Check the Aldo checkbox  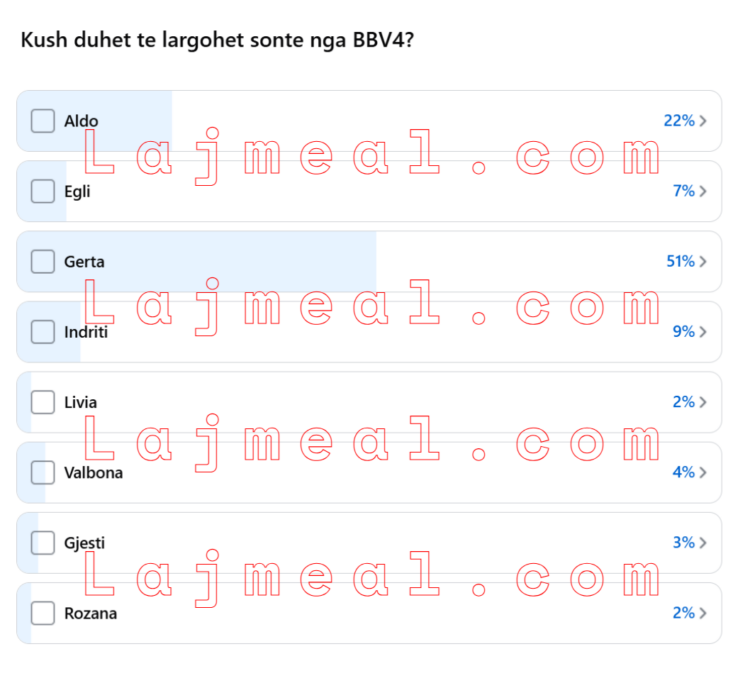pyautogui.click(x=43, y=121)
